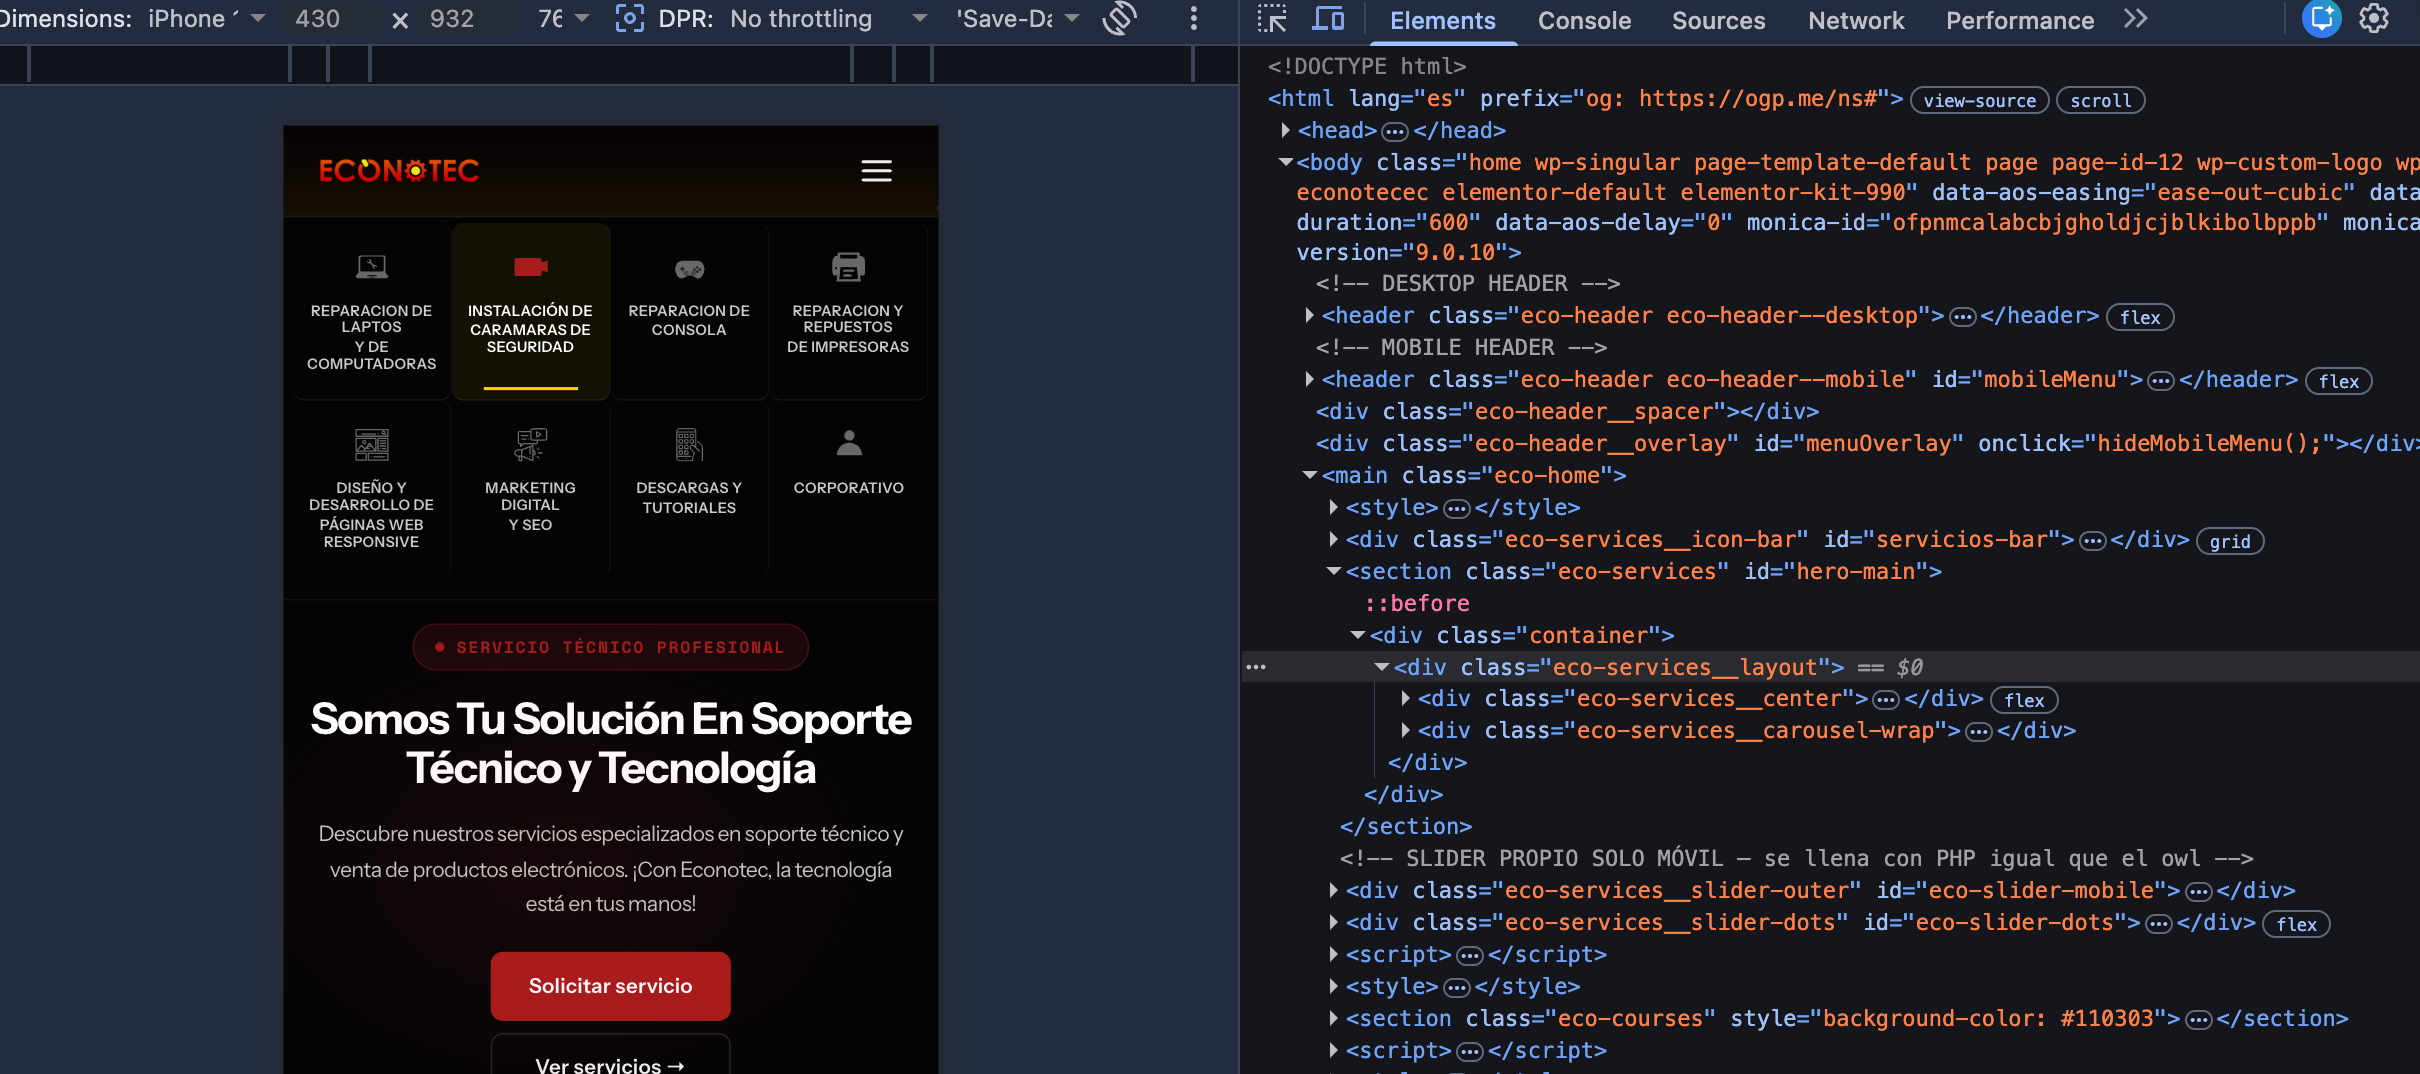Open the device toolbar more options menu
Screen dimensions: 2420x1074
tap(1193, 19)
